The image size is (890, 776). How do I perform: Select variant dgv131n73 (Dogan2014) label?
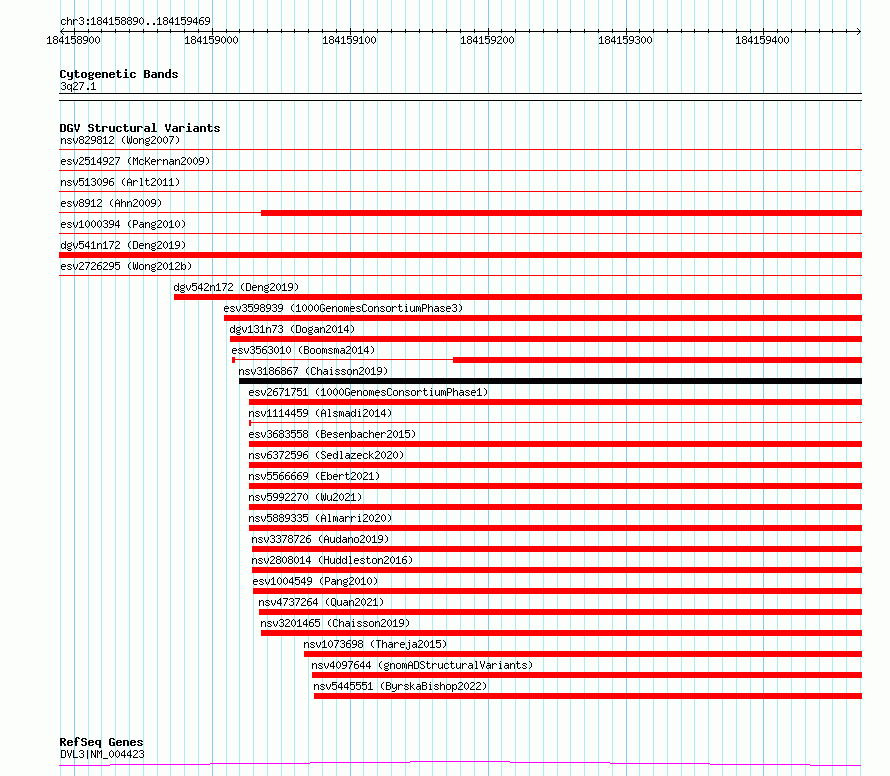coord(292,329)
